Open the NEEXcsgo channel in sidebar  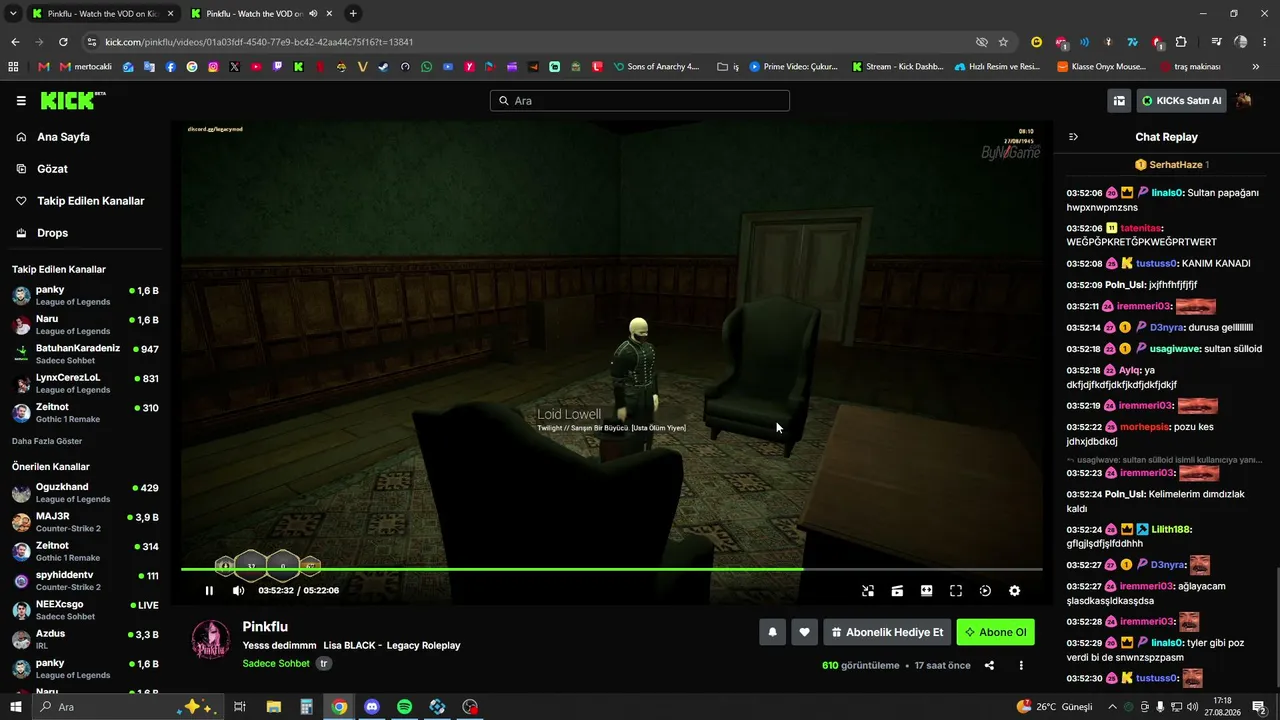coord(85,609)
